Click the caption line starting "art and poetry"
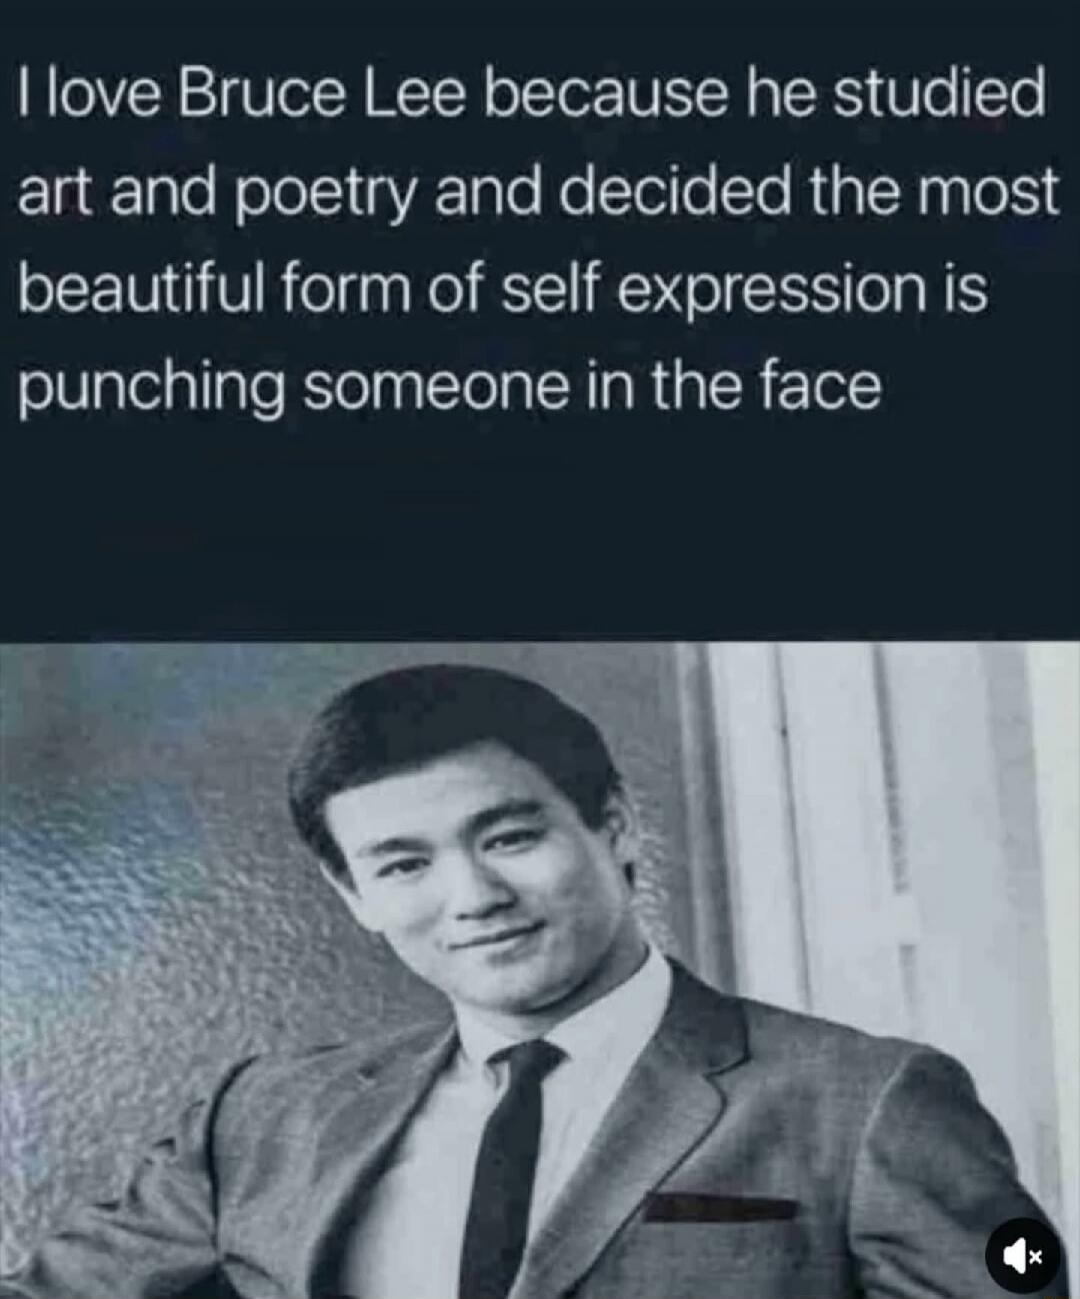This screenshot has height=1299, width=1080. [537, 193]
